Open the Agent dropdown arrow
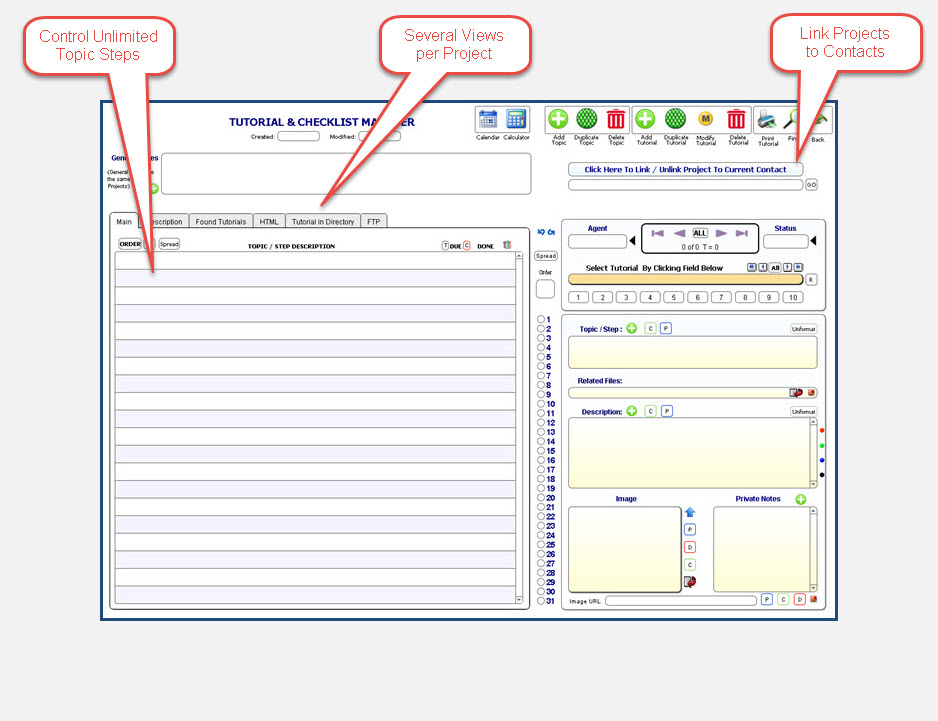The width and height of the screenshot is (938, 721). [x=632, y=241]
